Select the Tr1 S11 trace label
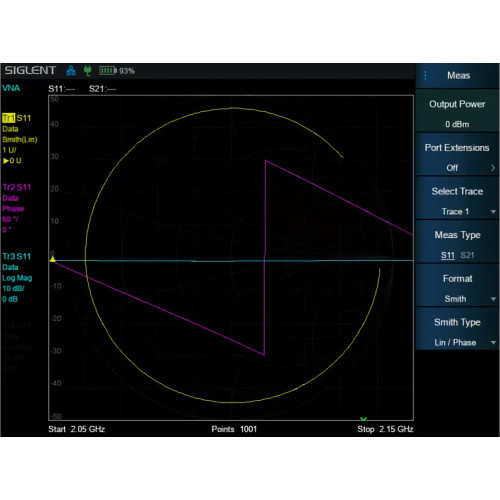The image size is (500, 500). pos(17,118)
